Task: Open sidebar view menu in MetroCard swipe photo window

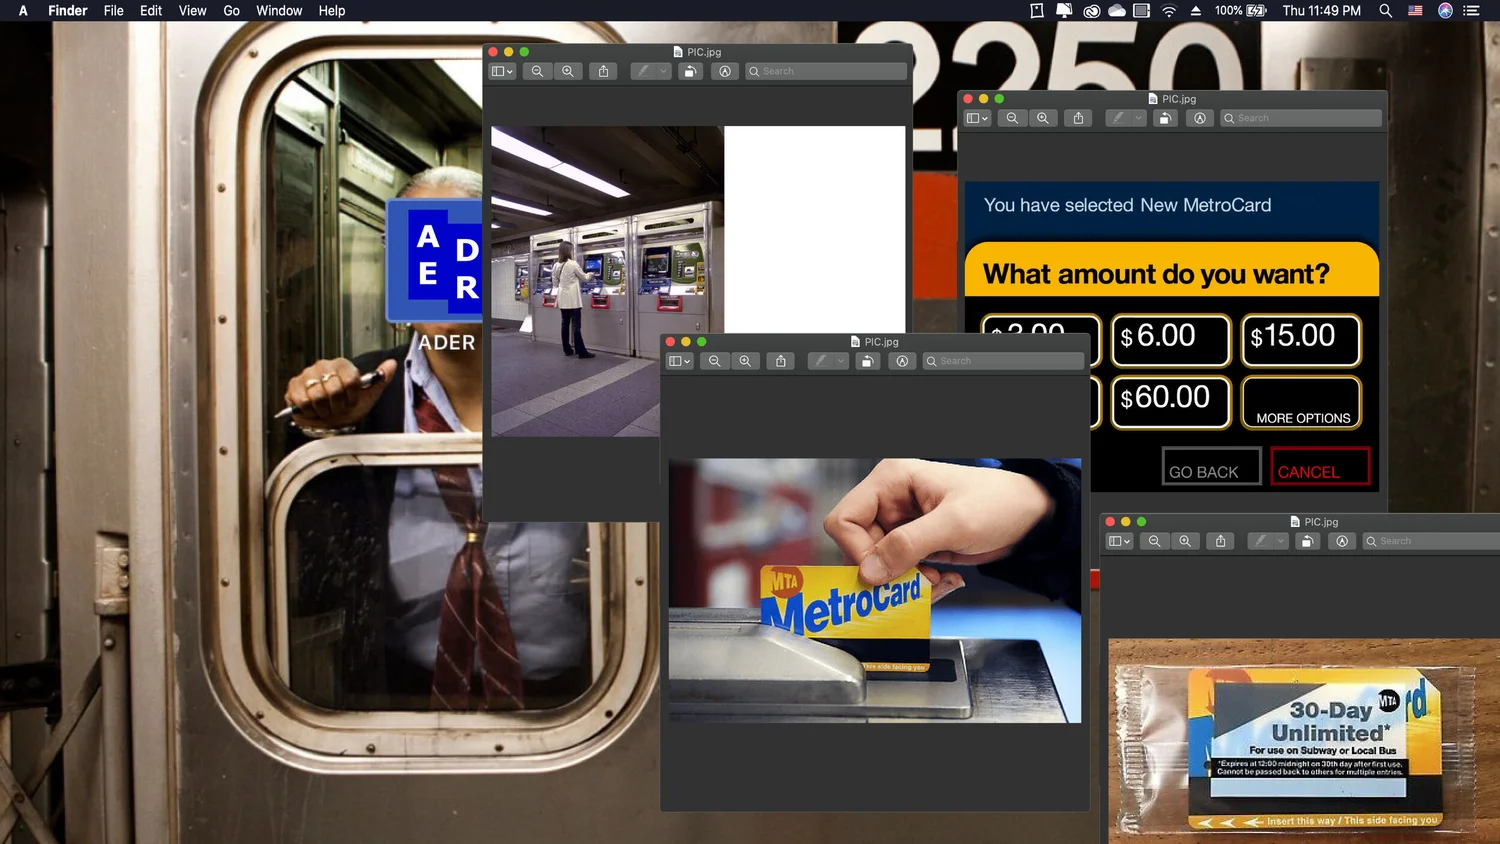Action: [x=679, y=361]
